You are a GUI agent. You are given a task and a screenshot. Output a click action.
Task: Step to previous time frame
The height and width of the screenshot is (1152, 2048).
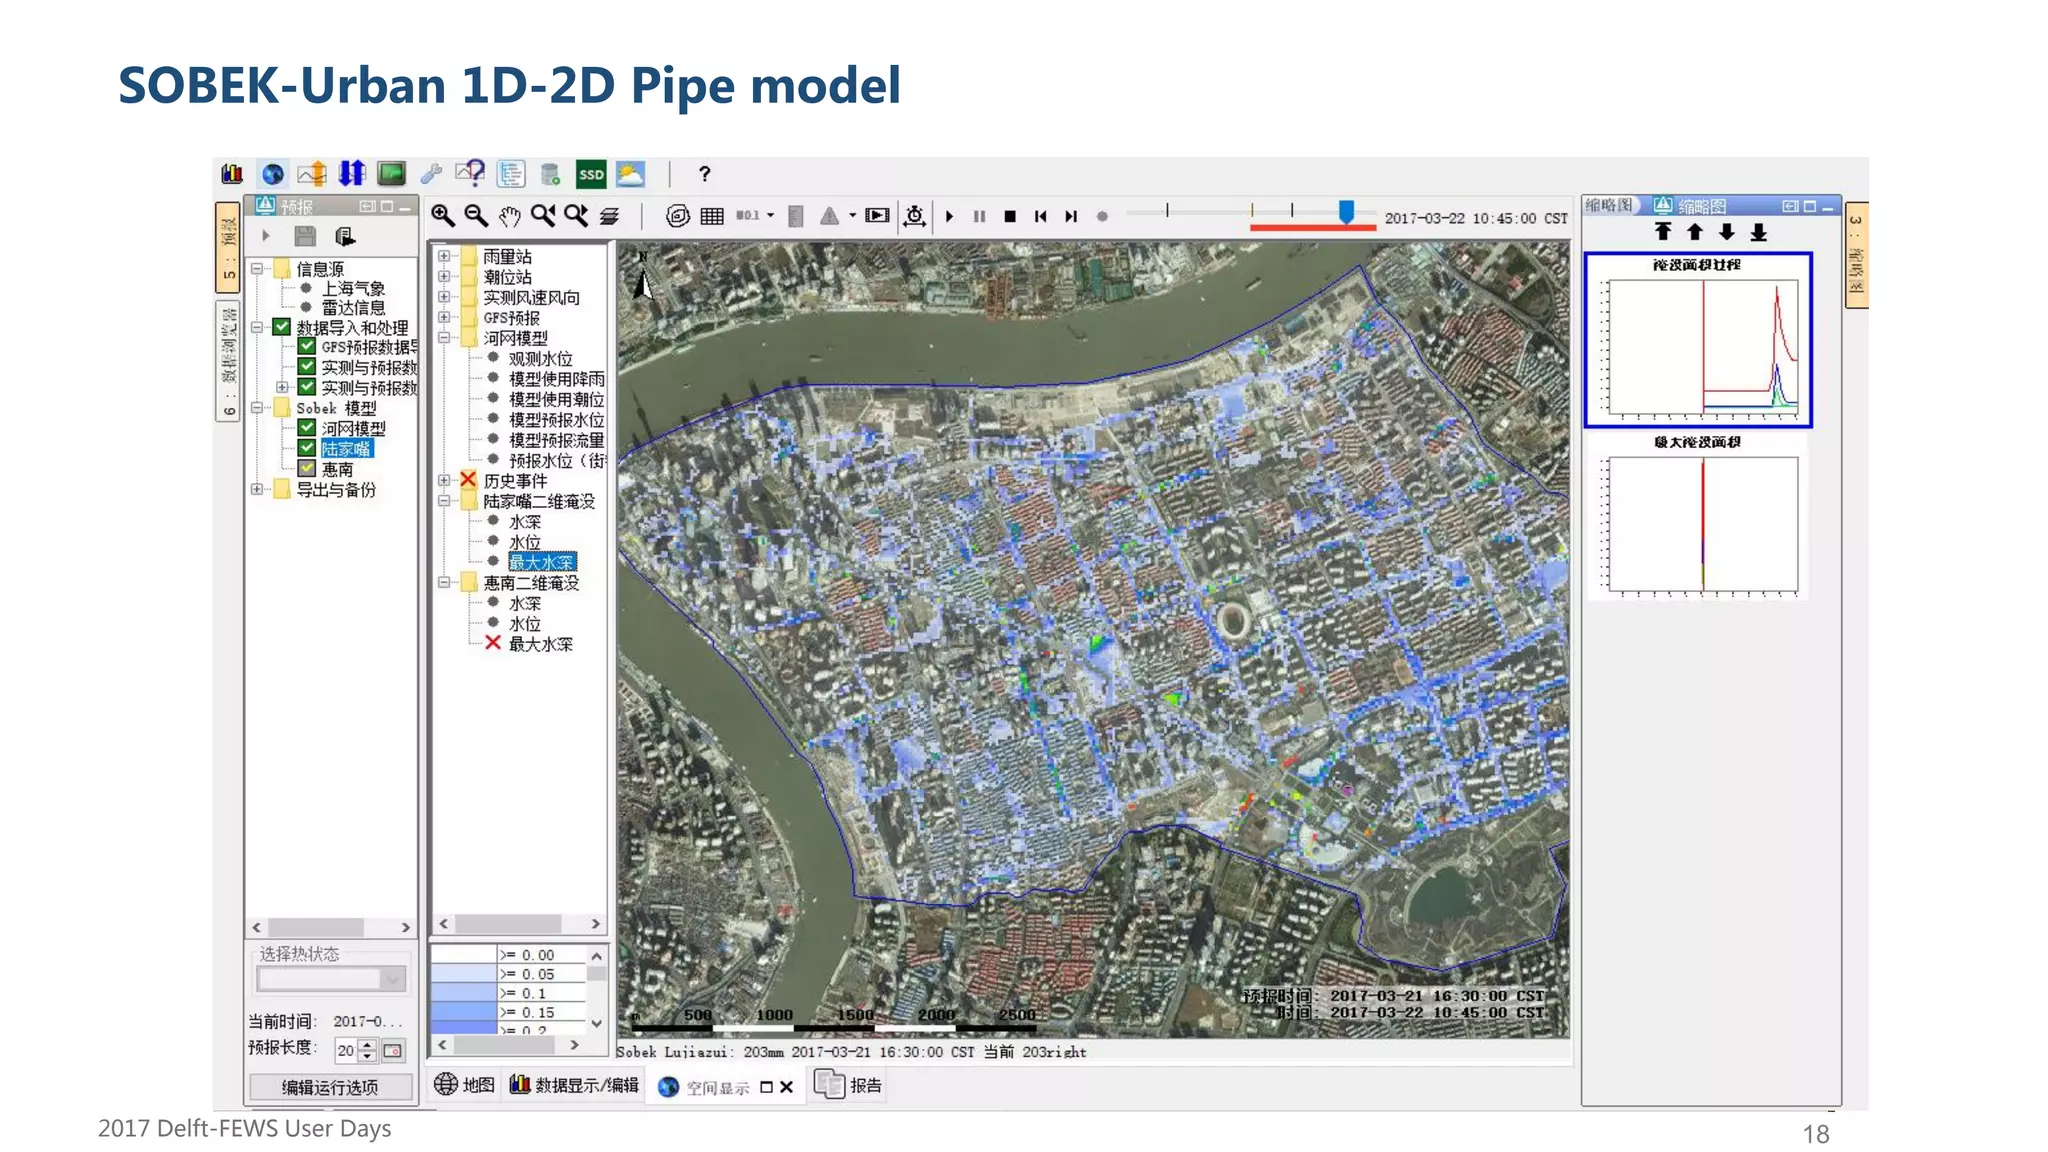pyautogui.click(x=1041, y=216)
